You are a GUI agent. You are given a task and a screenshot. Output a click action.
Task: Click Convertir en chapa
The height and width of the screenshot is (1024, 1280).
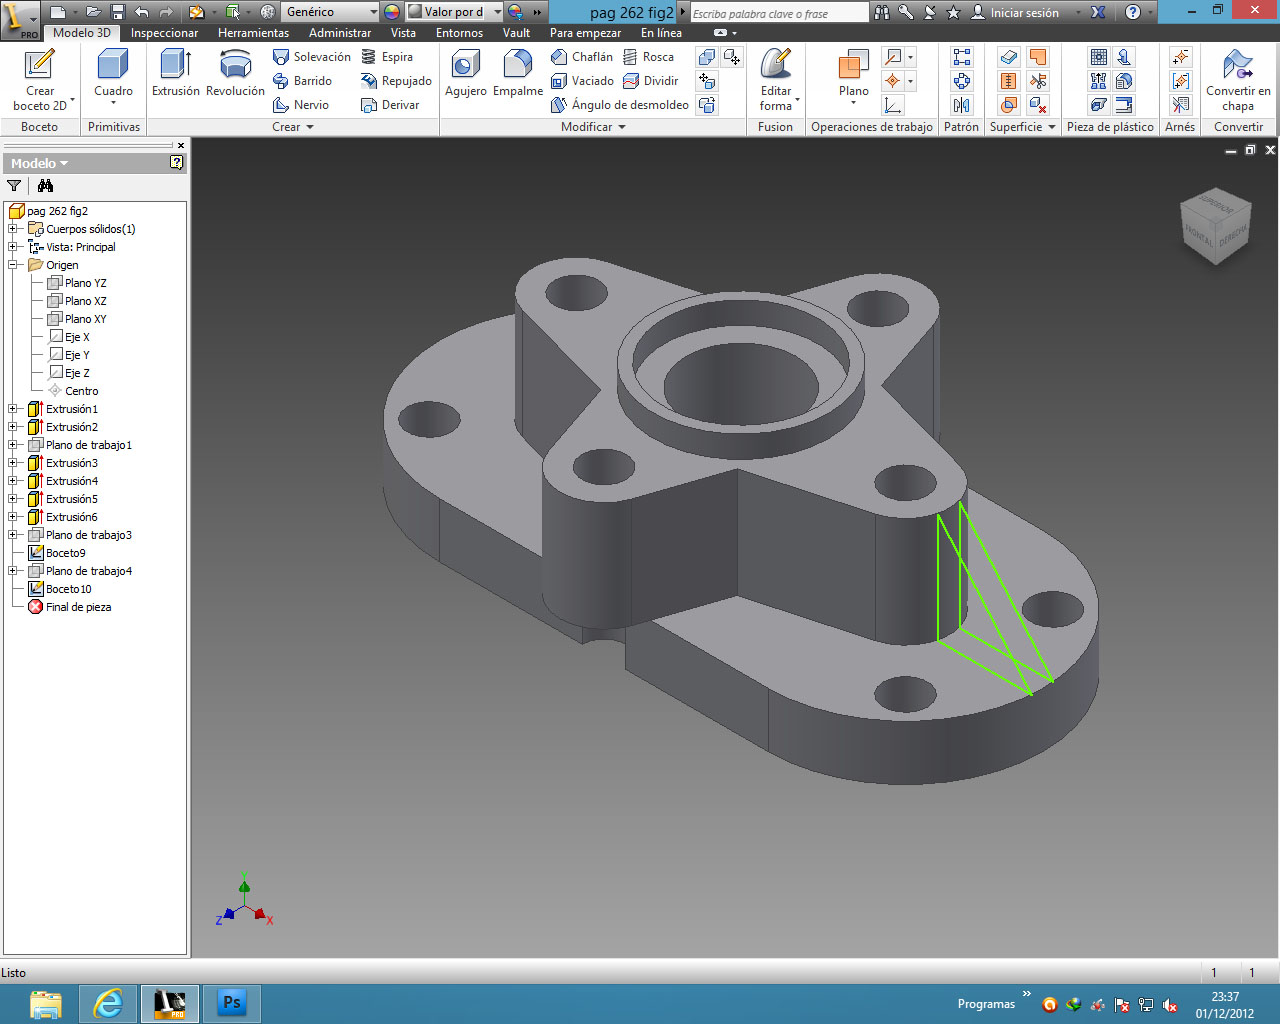pyautogui.click(x=1238, y=80)
